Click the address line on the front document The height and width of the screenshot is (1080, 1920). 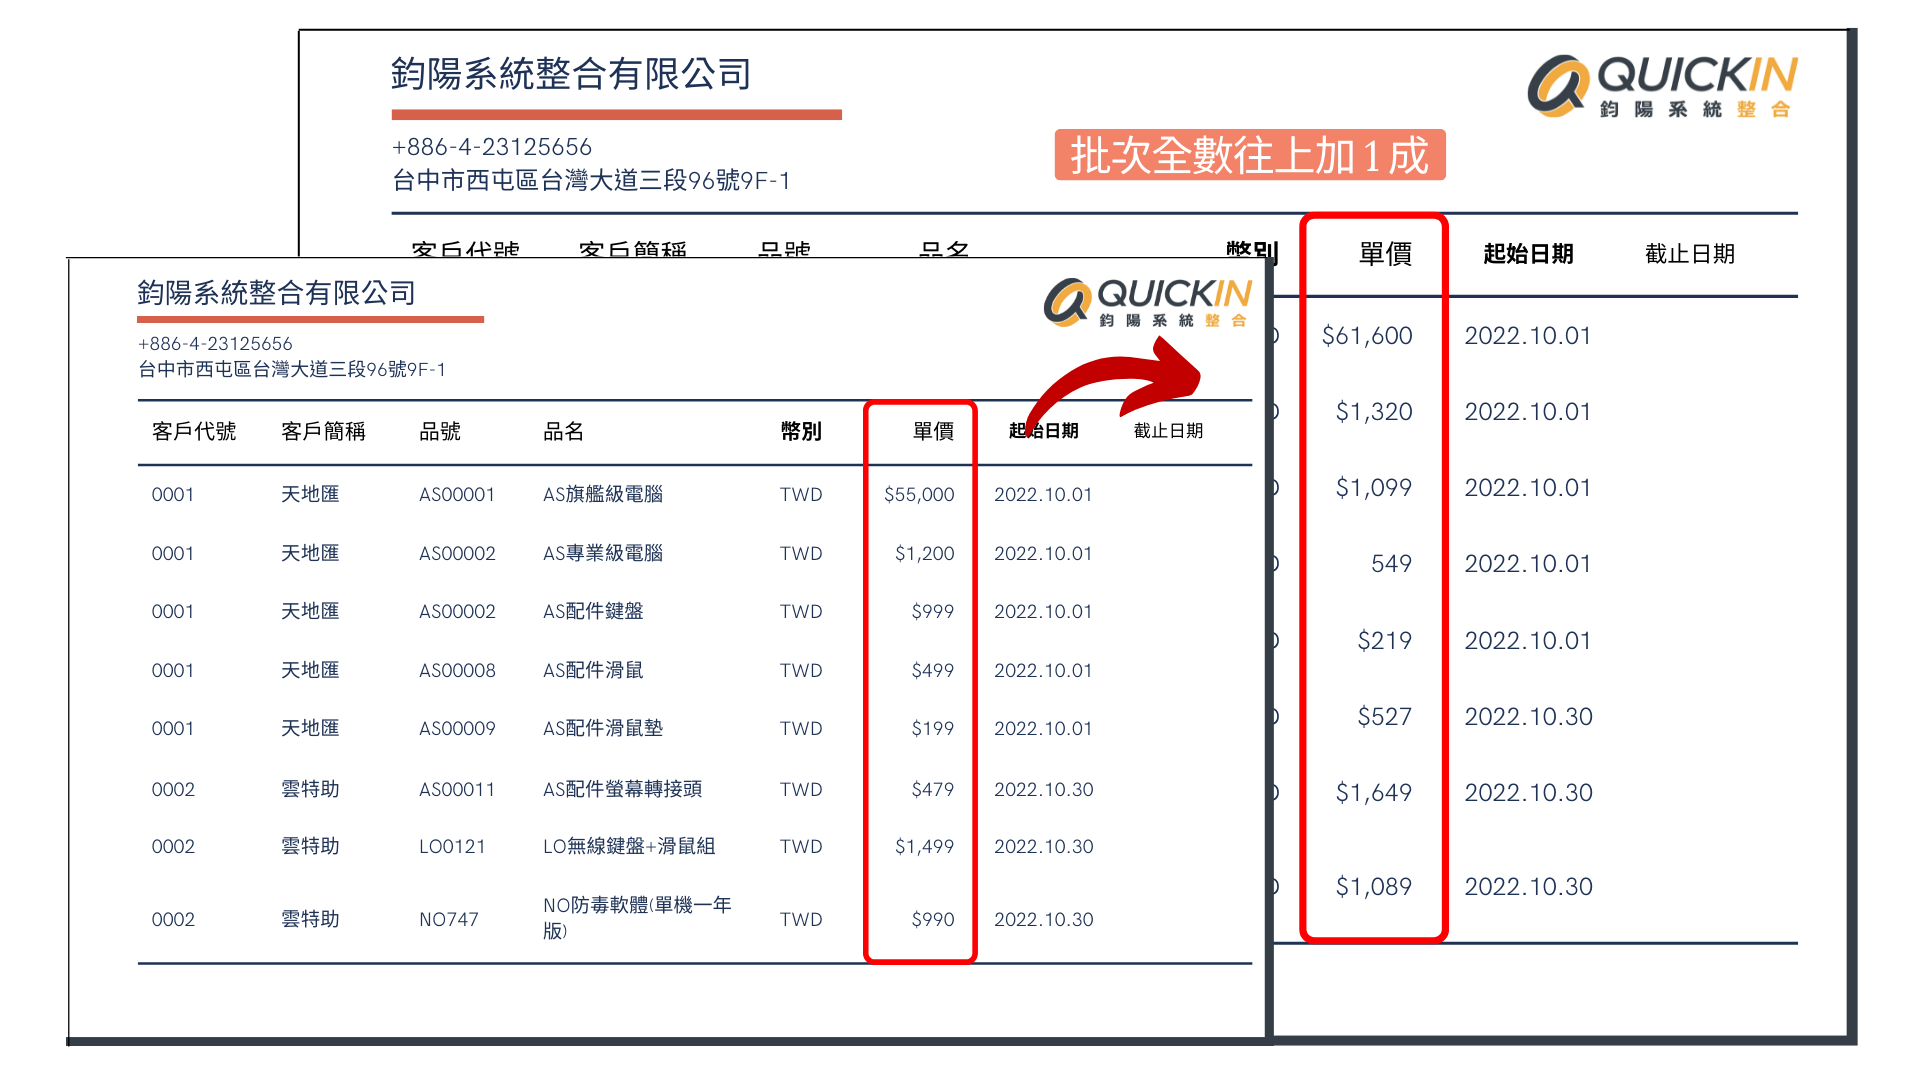(x=292, y=369)
